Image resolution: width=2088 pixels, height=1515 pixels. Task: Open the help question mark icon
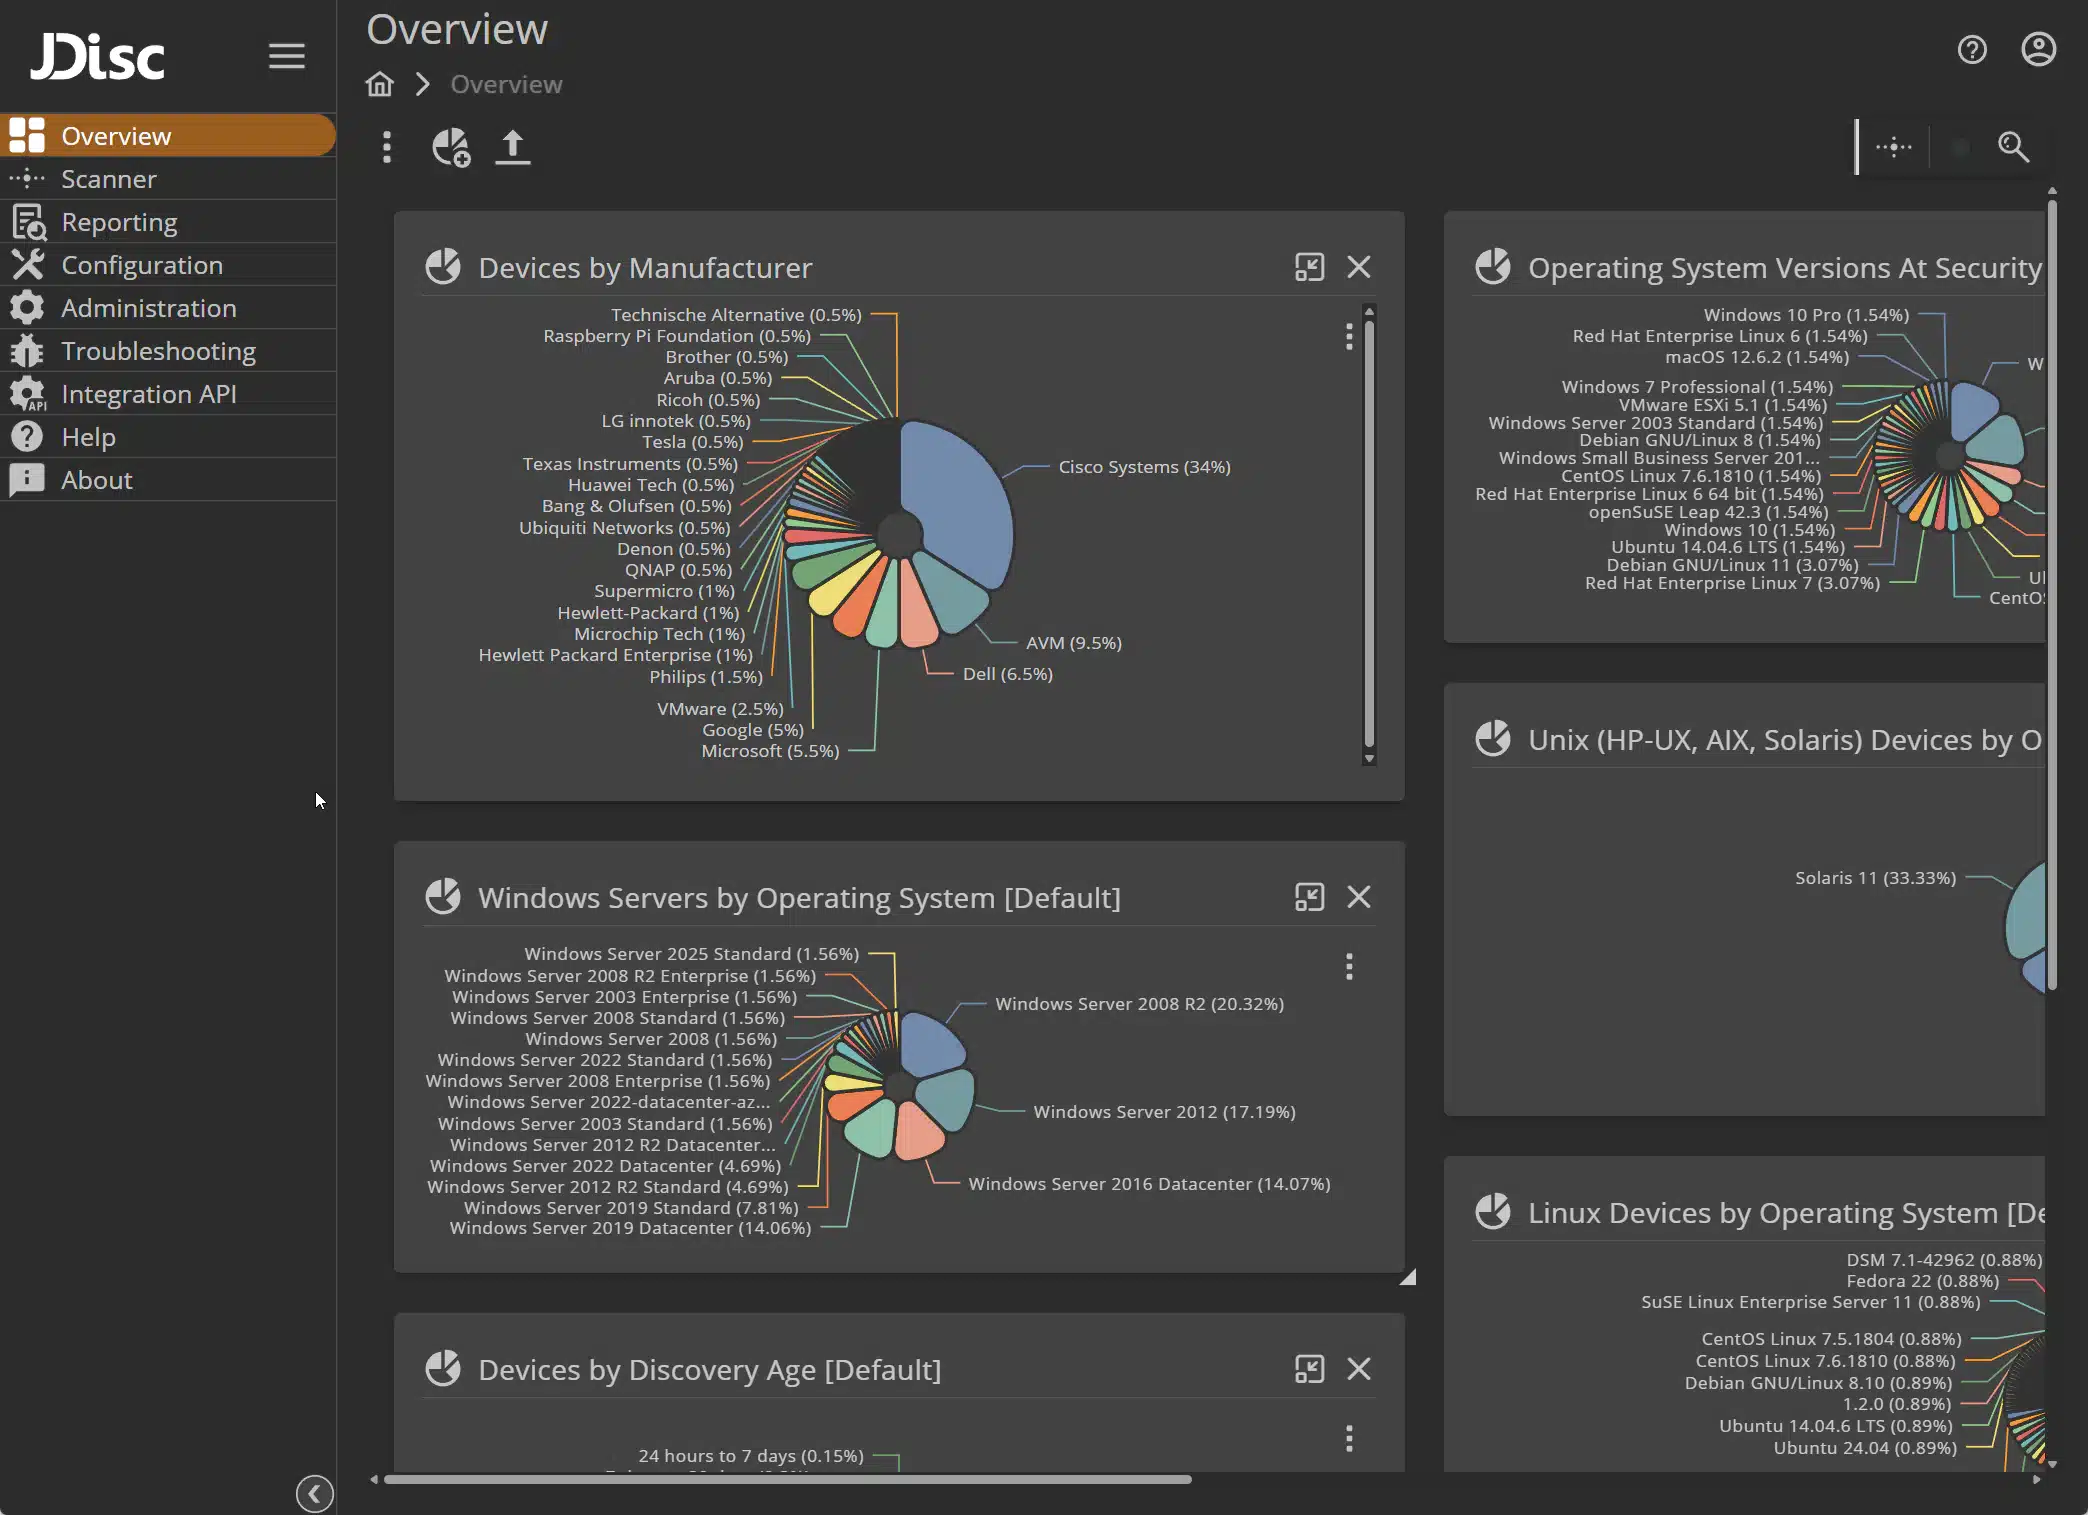[1971, 50]
